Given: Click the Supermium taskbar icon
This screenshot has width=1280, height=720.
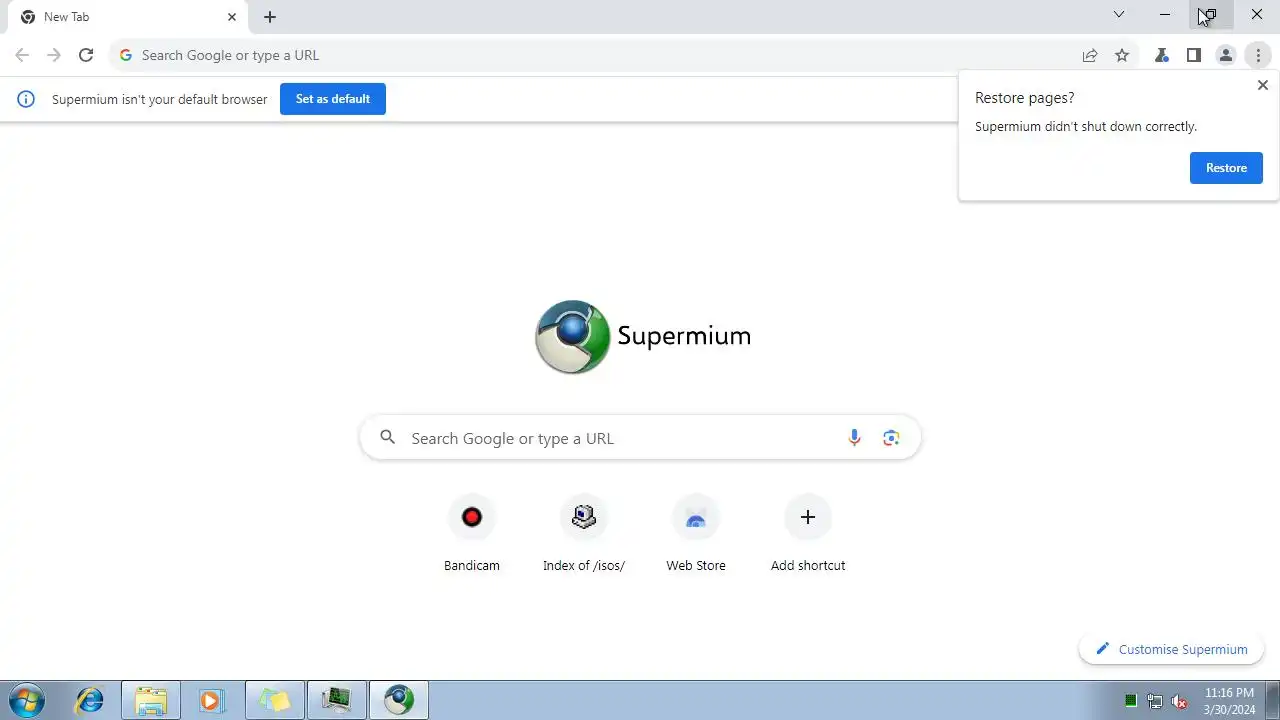Looking at the screenshot, I should [399, 700].
